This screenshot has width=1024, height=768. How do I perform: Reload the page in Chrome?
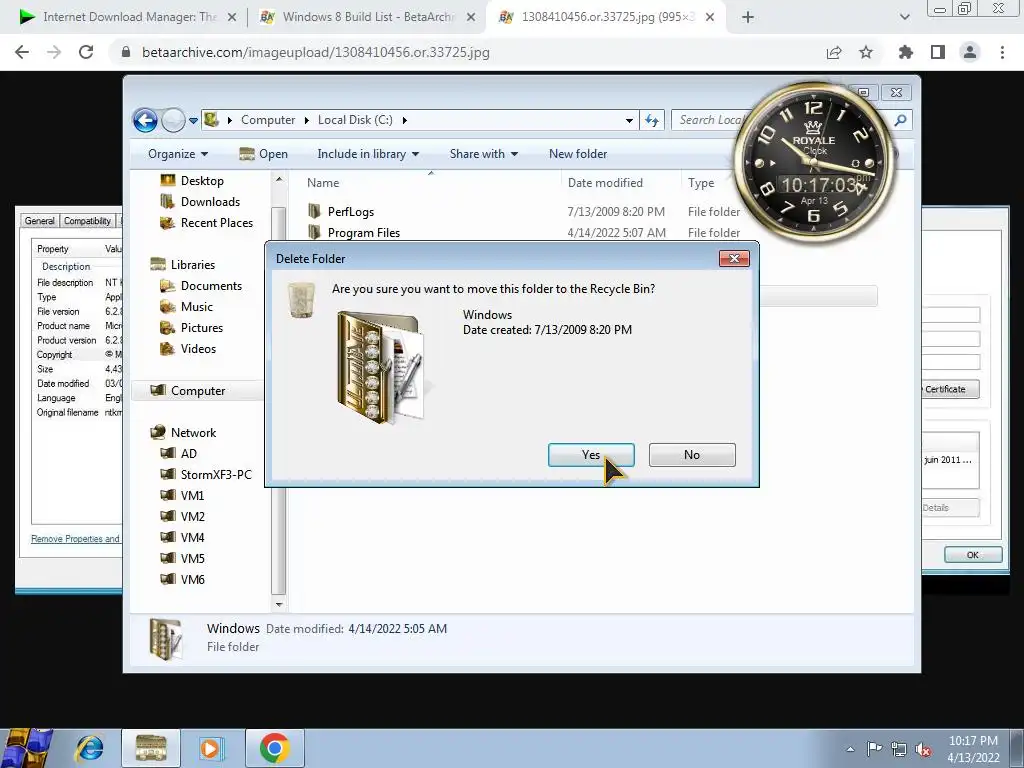coord(86,52)
